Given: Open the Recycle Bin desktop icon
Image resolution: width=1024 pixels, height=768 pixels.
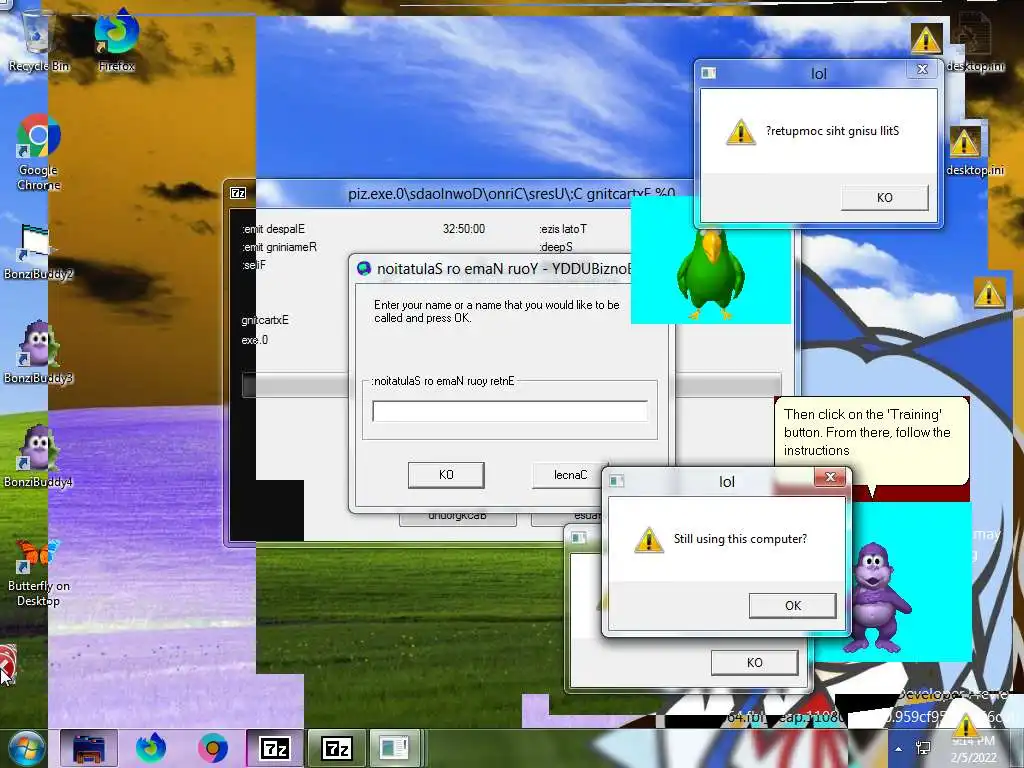Looking at the screenshot, I should [37, 40].
